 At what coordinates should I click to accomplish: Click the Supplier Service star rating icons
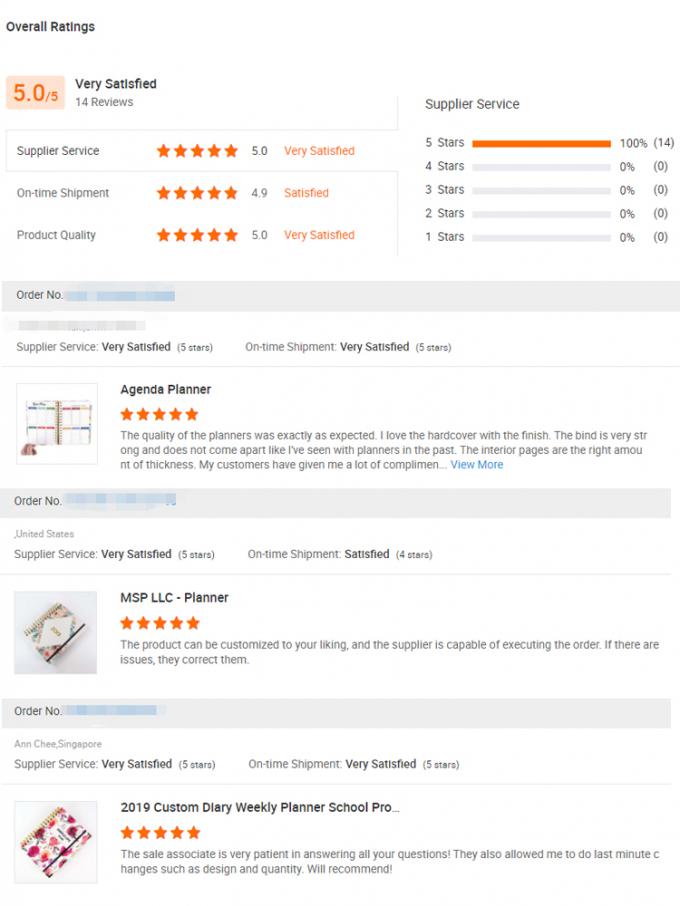(x=197, y=151)
